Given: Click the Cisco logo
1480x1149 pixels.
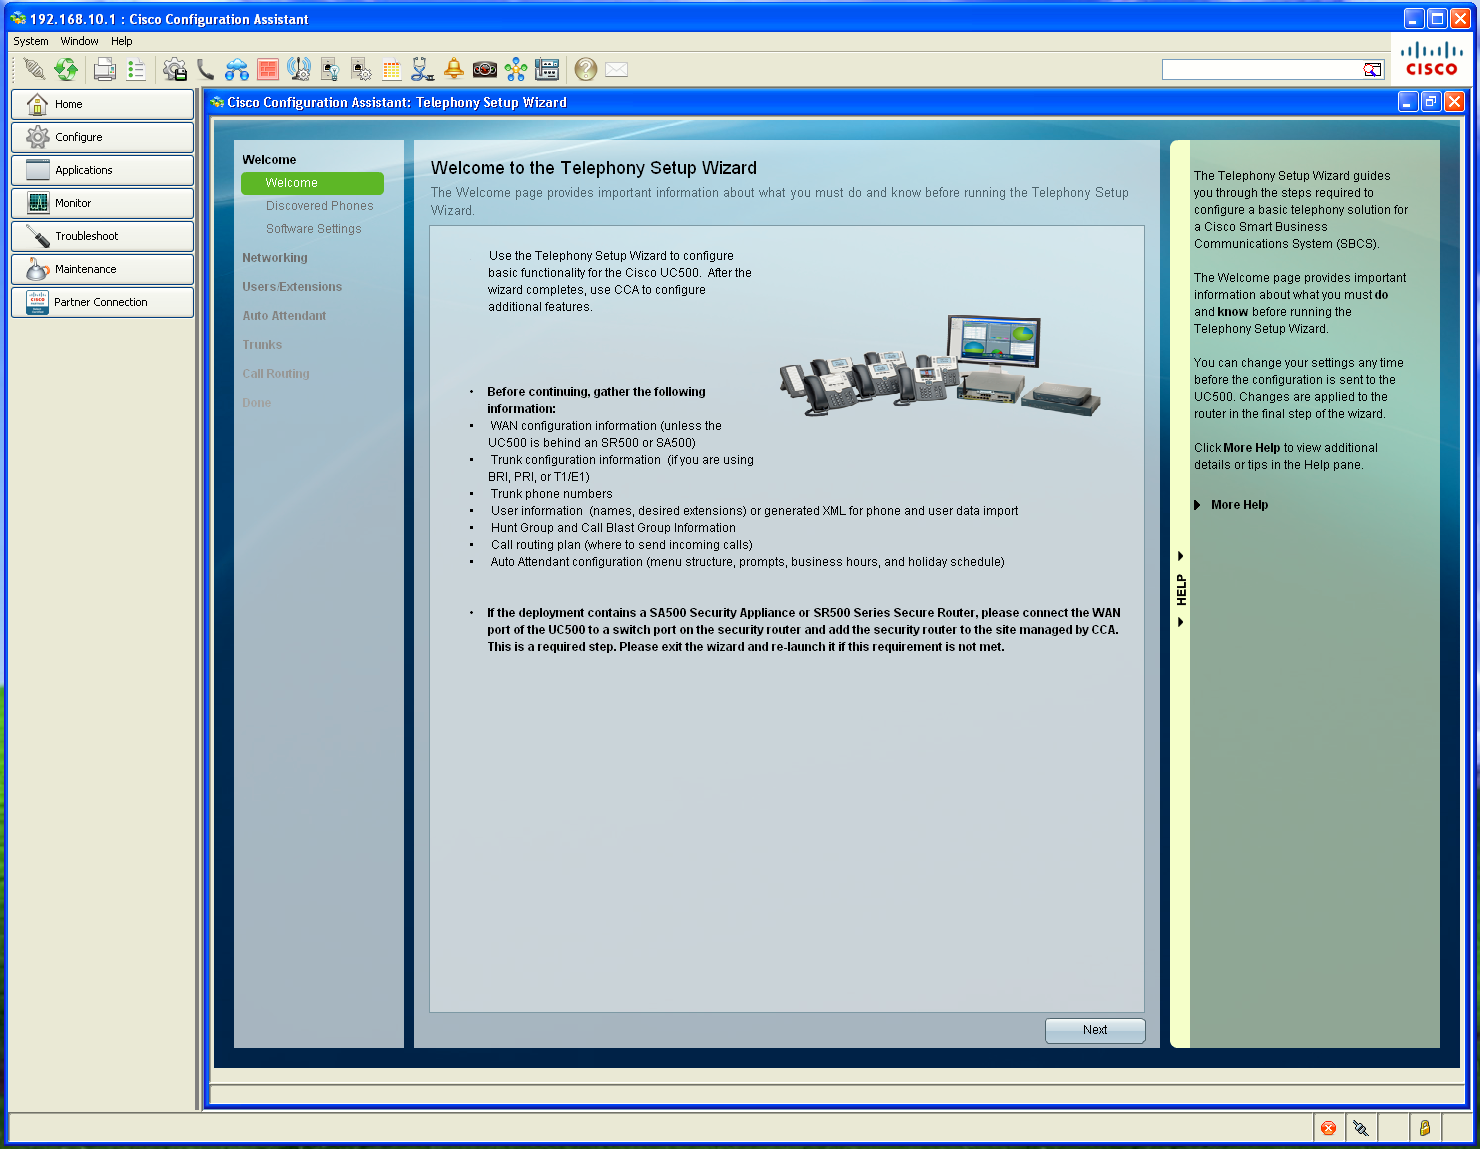Looking at the screenshot, I should coord(1431,59).
